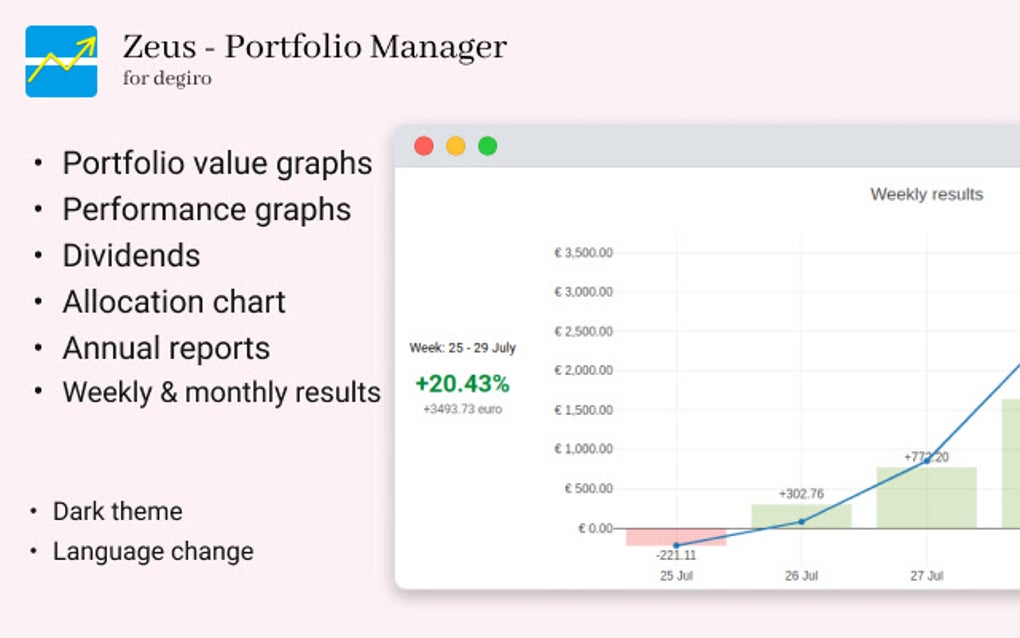
Task: Click the +20.43% weekly gain figure
Action: (462, 383)
